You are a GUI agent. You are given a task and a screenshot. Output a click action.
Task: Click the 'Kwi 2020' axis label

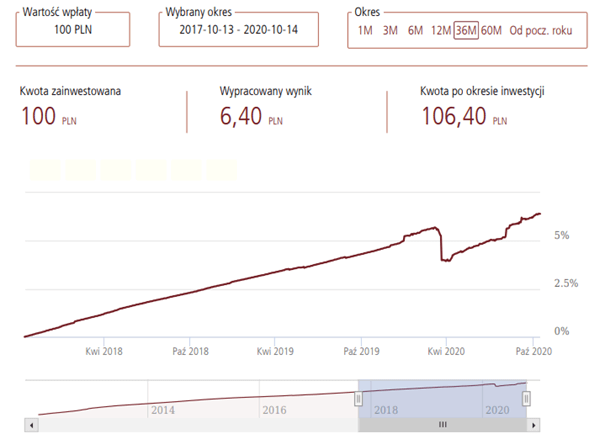coord(446,351)
